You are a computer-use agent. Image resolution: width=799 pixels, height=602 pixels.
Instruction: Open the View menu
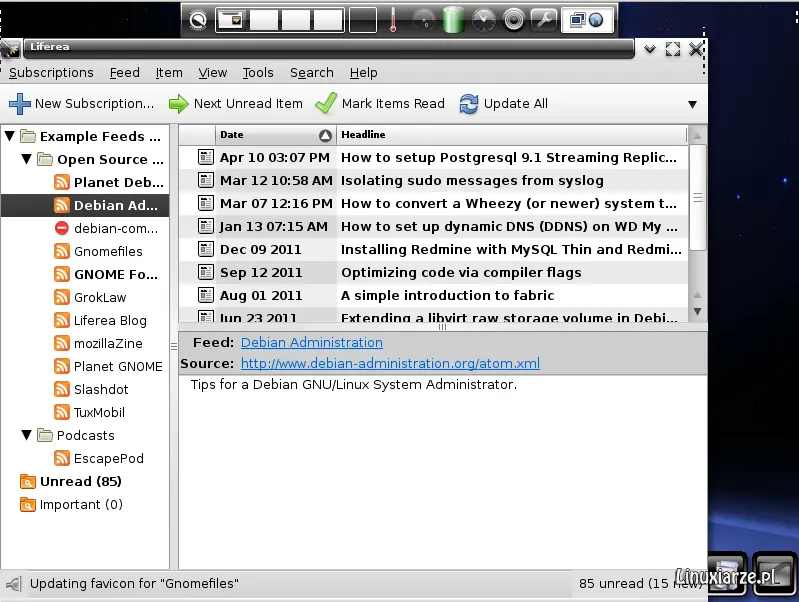pyautogui.click(x=212, y=73)
